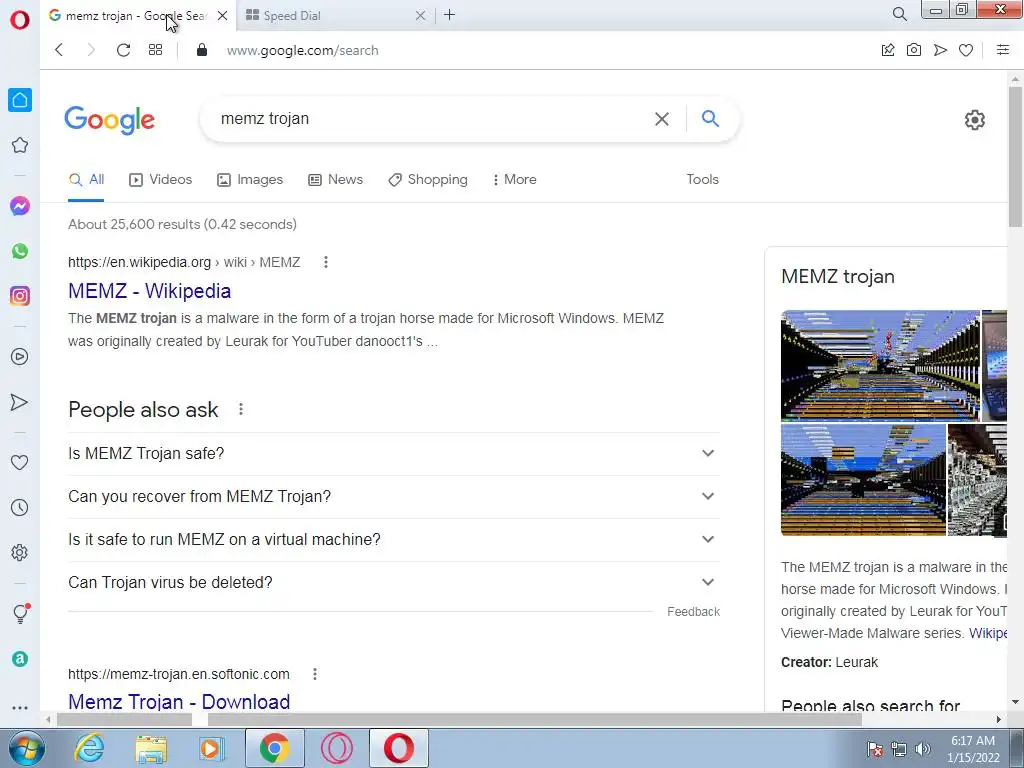Open the Easy Setup sliders icon
The image size is (1024, 768).
click(1003, 50)
